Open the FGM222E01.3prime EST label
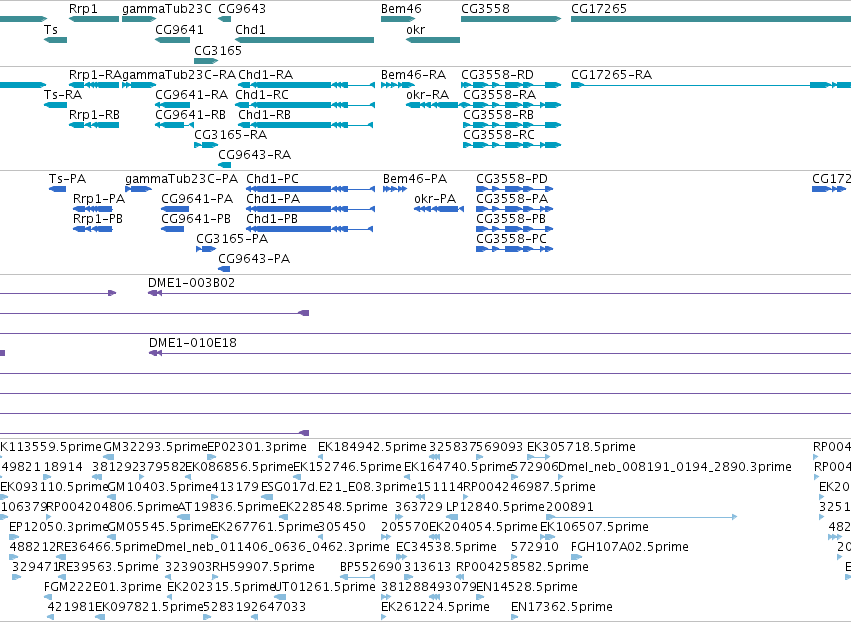Screen dimensions: 851x622 coord(103,586)
